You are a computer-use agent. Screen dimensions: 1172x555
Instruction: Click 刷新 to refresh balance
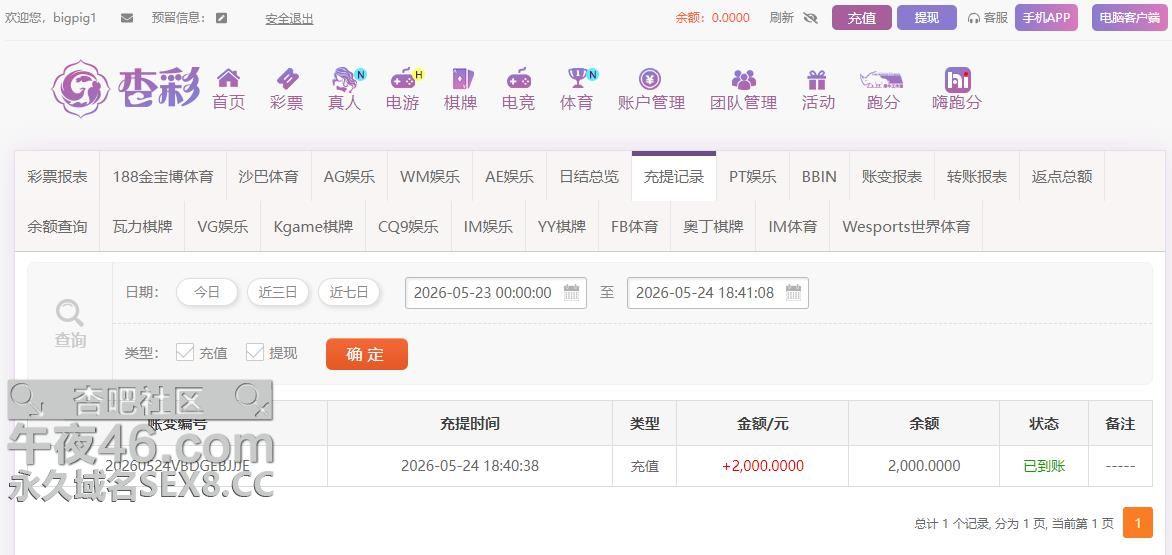coord(782,18)
